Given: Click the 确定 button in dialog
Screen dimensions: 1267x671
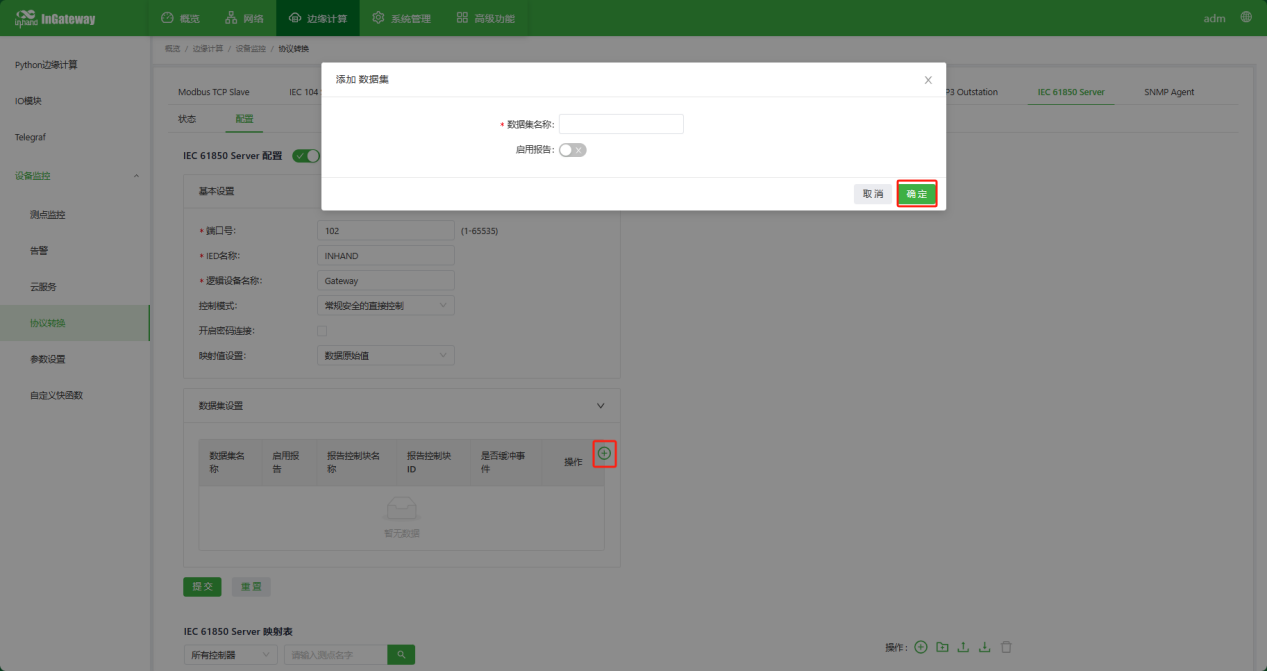Looking at the screenshot, I should tap(916, 194).
